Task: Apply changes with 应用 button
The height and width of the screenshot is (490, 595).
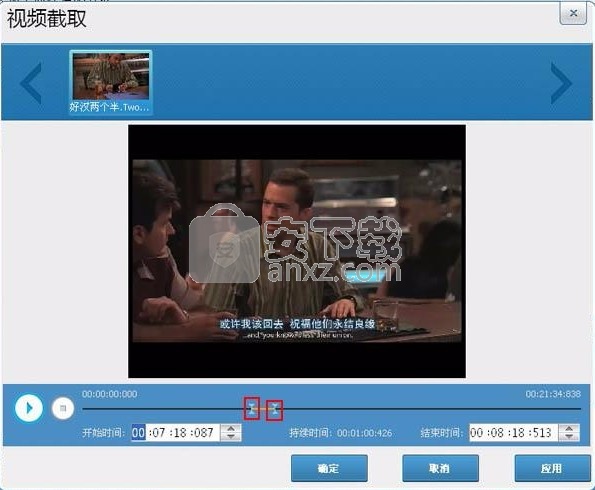Action: [552, 468]
